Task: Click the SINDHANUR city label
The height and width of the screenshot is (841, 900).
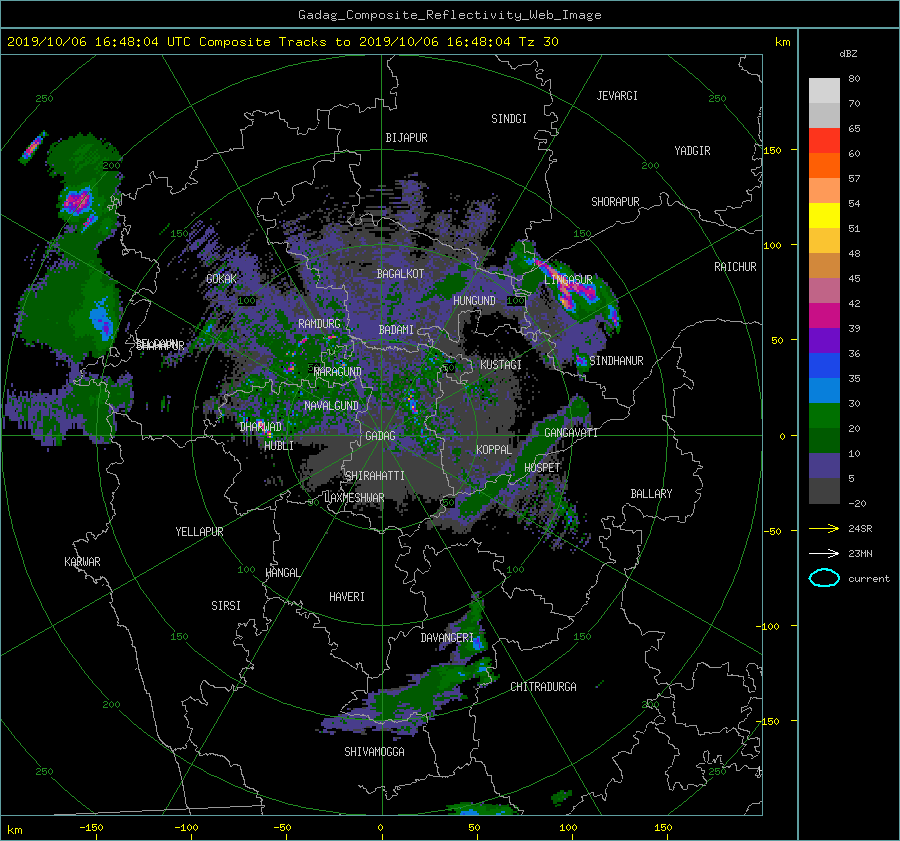Action: pos(616,361)
